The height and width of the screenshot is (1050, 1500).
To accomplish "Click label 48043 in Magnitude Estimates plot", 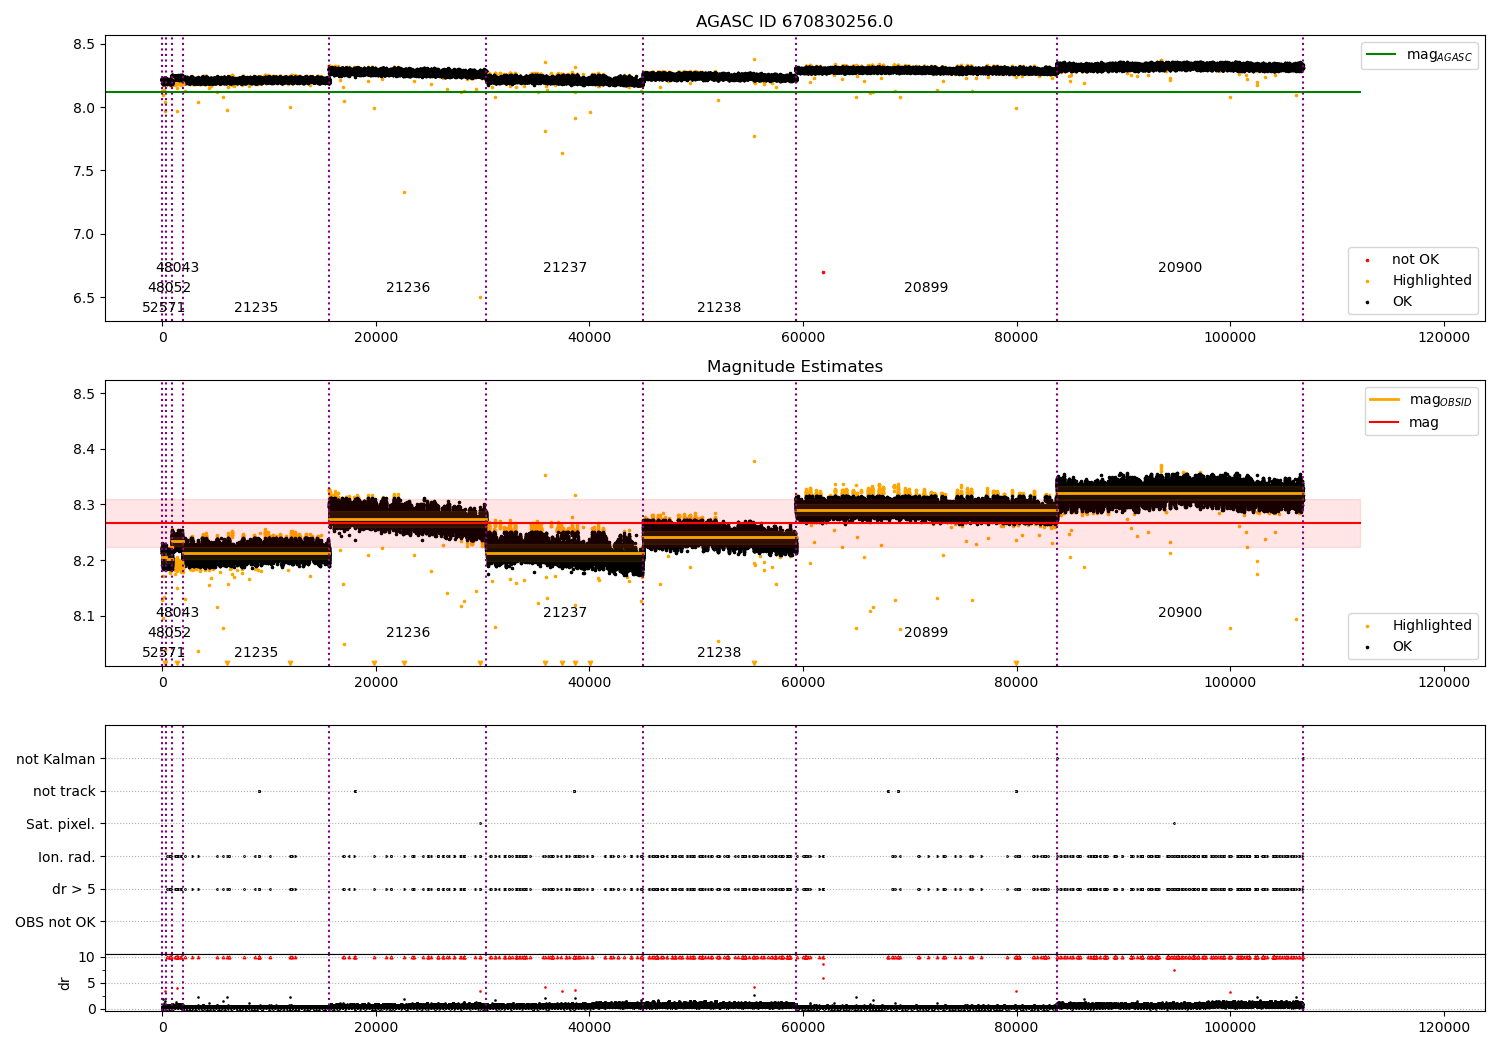I will [177, 613].
